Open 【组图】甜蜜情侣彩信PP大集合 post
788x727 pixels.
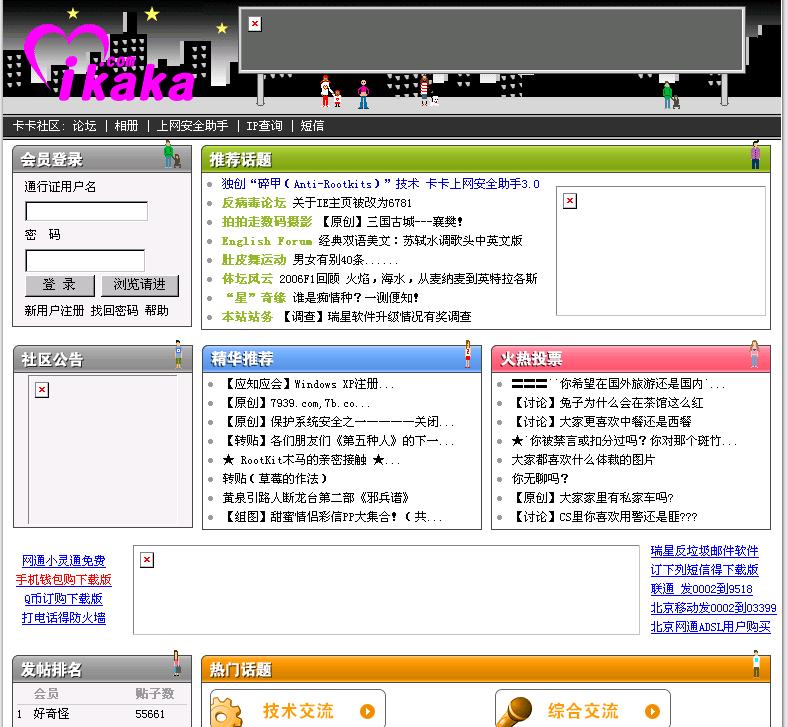[x=332, y=516]
